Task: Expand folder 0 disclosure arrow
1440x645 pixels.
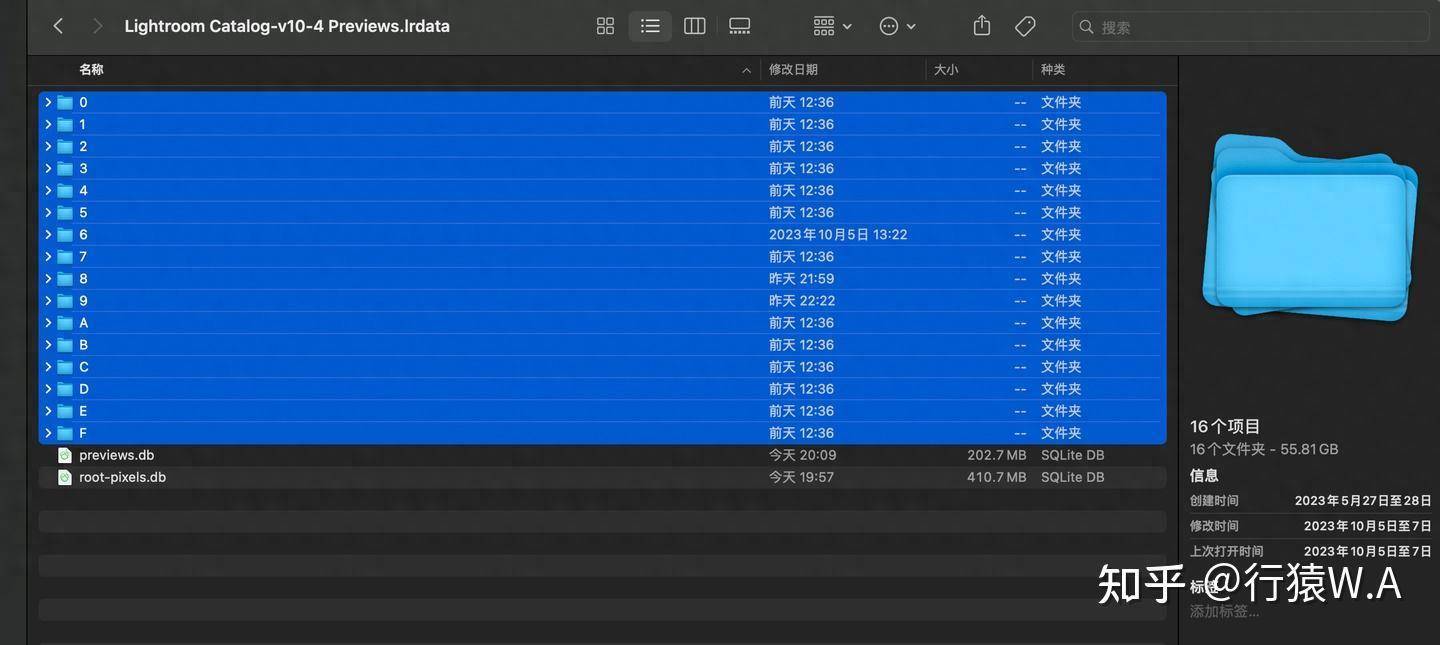Action: click(x=48, y=102)
